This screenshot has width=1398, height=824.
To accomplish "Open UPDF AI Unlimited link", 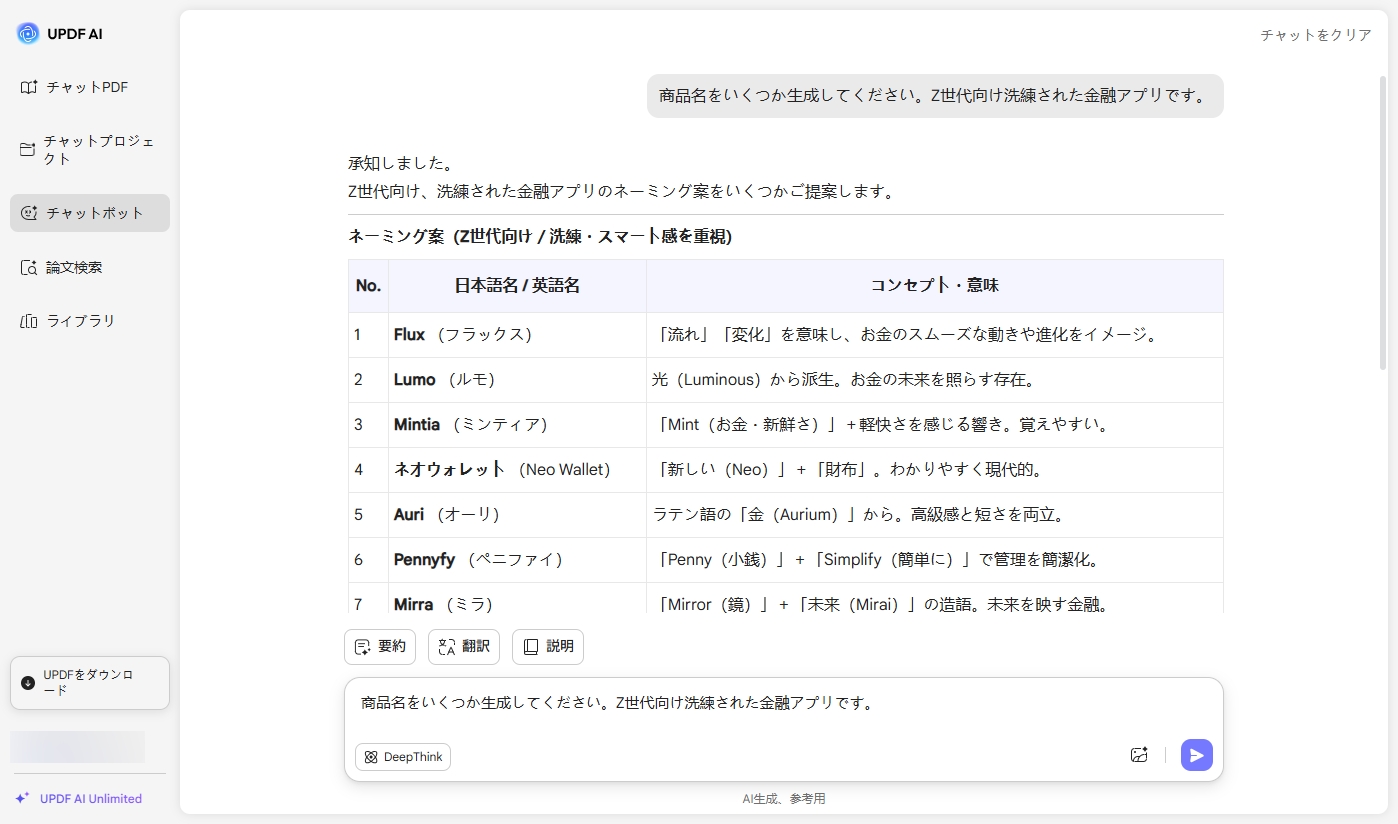I will pyautogui.click(x=91, y=799).
